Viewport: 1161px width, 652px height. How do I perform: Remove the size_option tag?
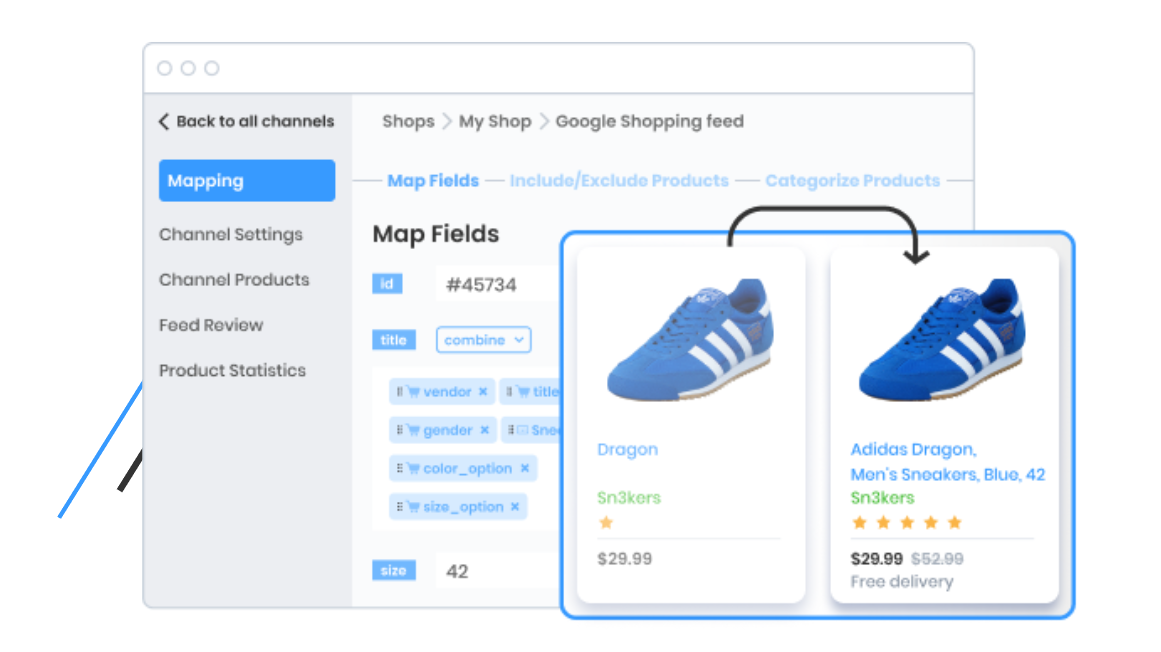point(515,507)
